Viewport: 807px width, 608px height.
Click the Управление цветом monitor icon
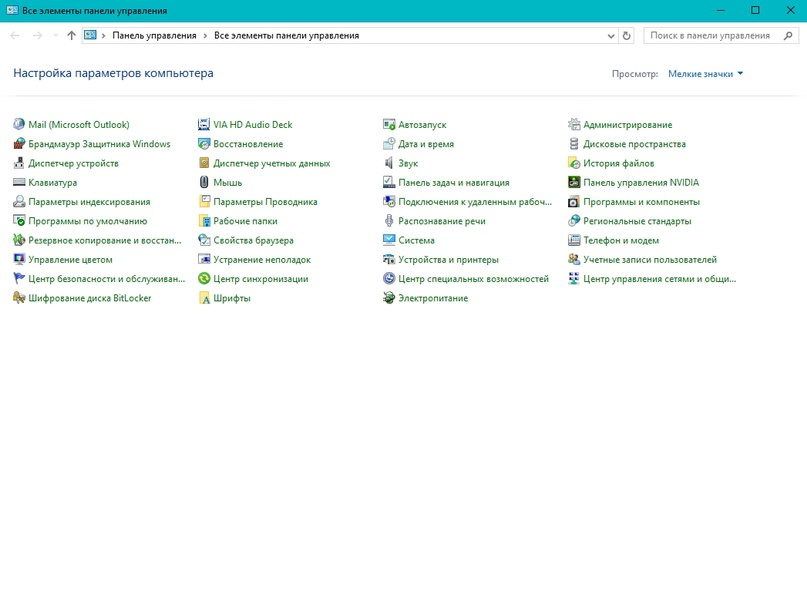pyautogui.click(x=19, y=259)
